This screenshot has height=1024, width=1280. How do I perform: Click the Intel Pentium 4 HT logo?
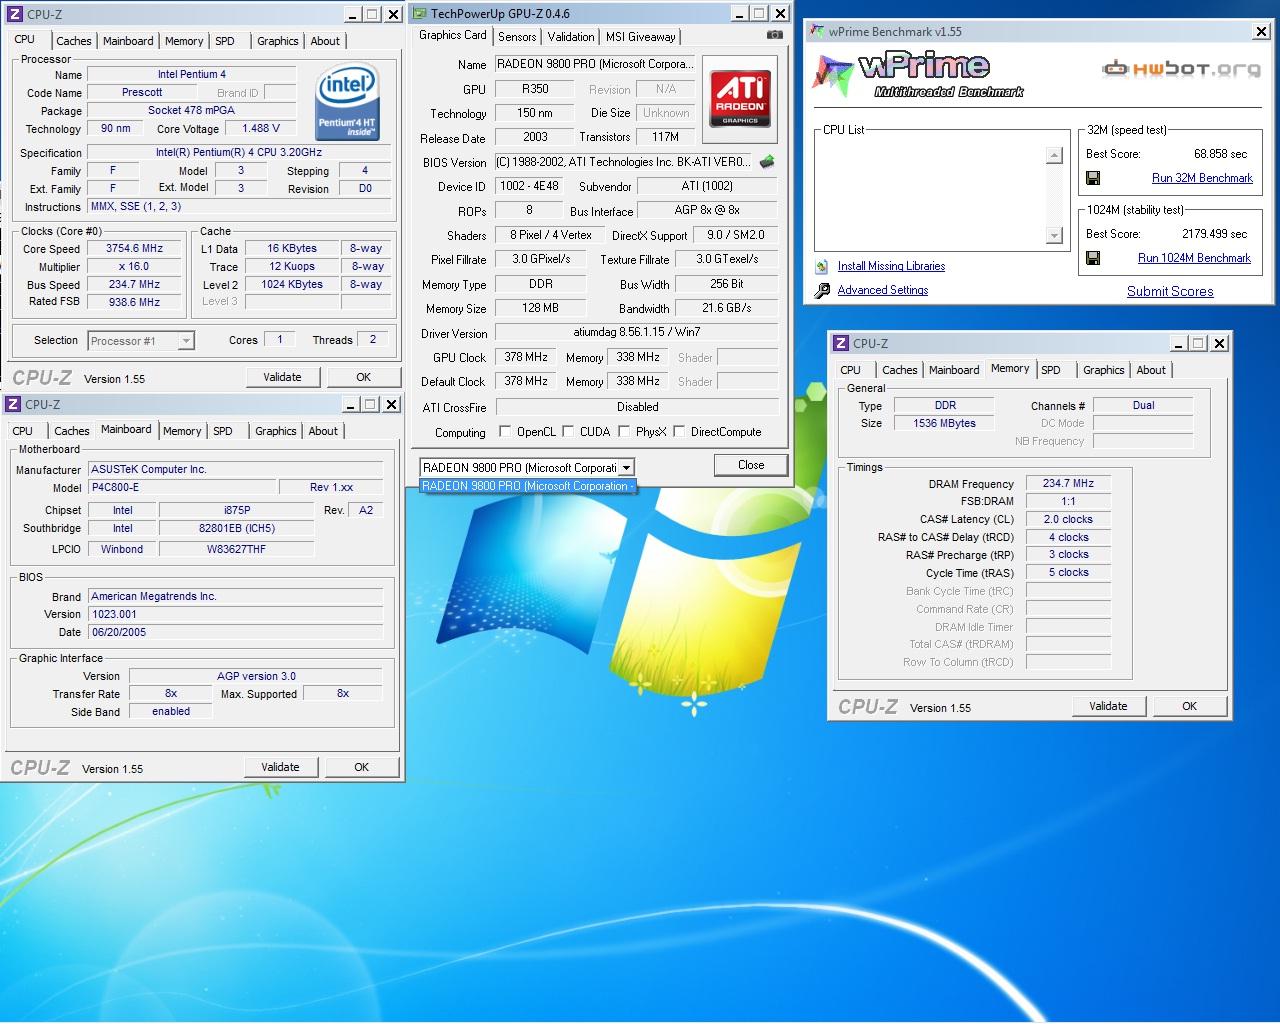tap(347, 104)
